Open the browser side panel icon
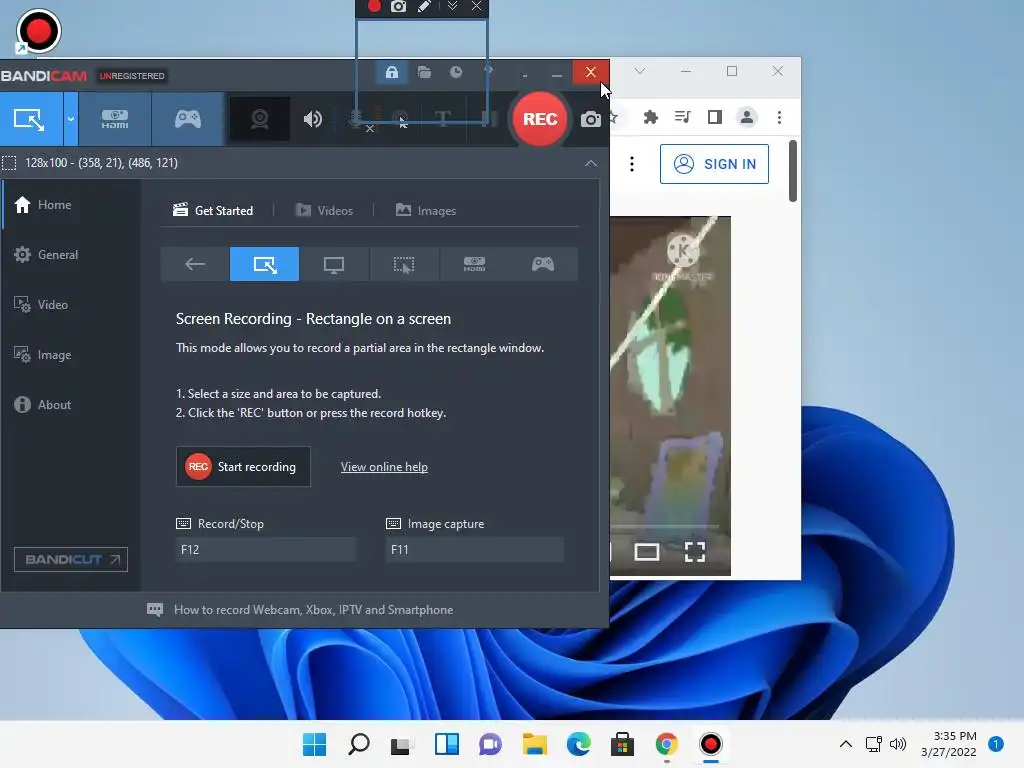The image size is (1024, 768). click(x=714, y=117)
